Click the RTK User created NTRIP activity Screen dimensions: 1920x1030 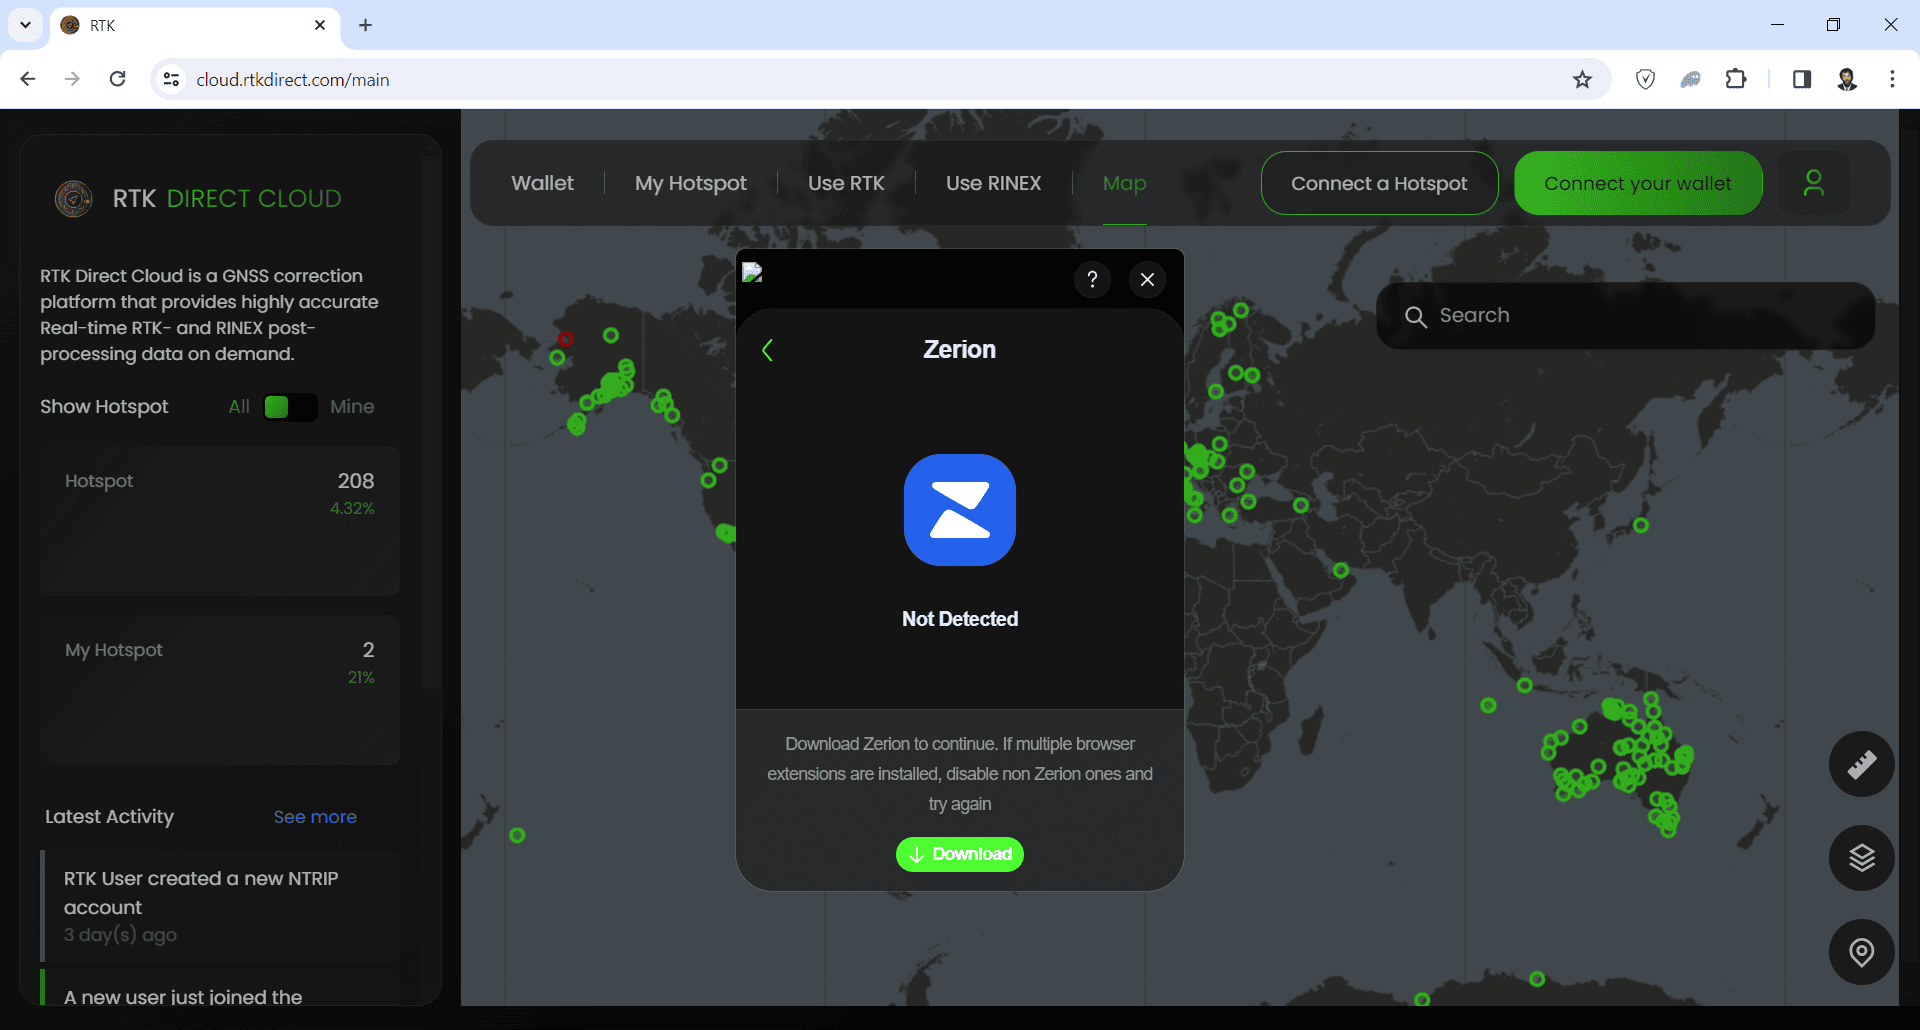click(x=220, y=906)
